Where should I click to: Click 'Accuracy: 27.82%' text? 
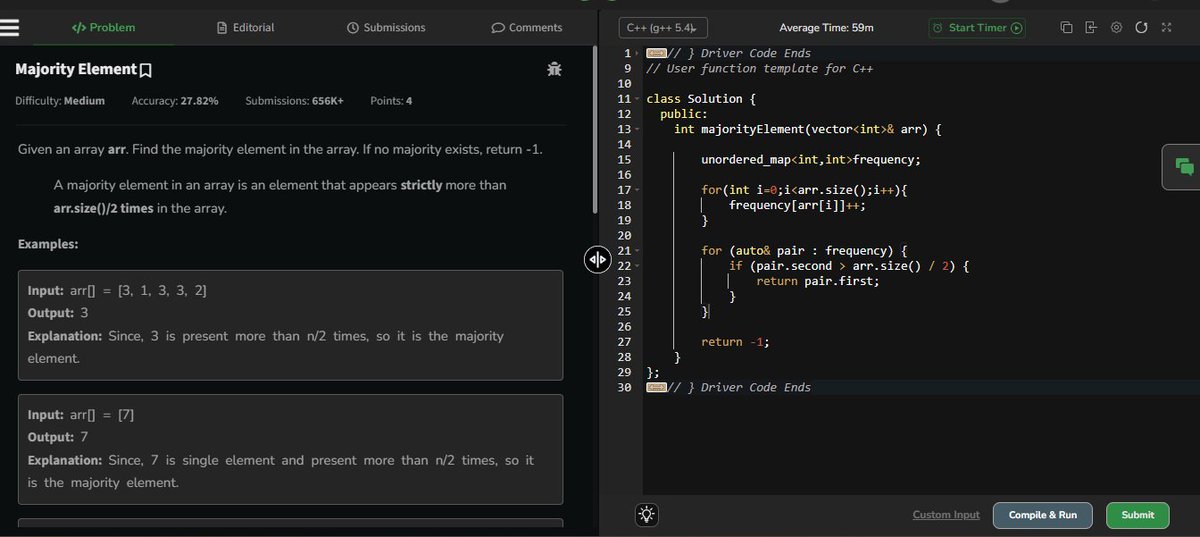tap(175, 101)
